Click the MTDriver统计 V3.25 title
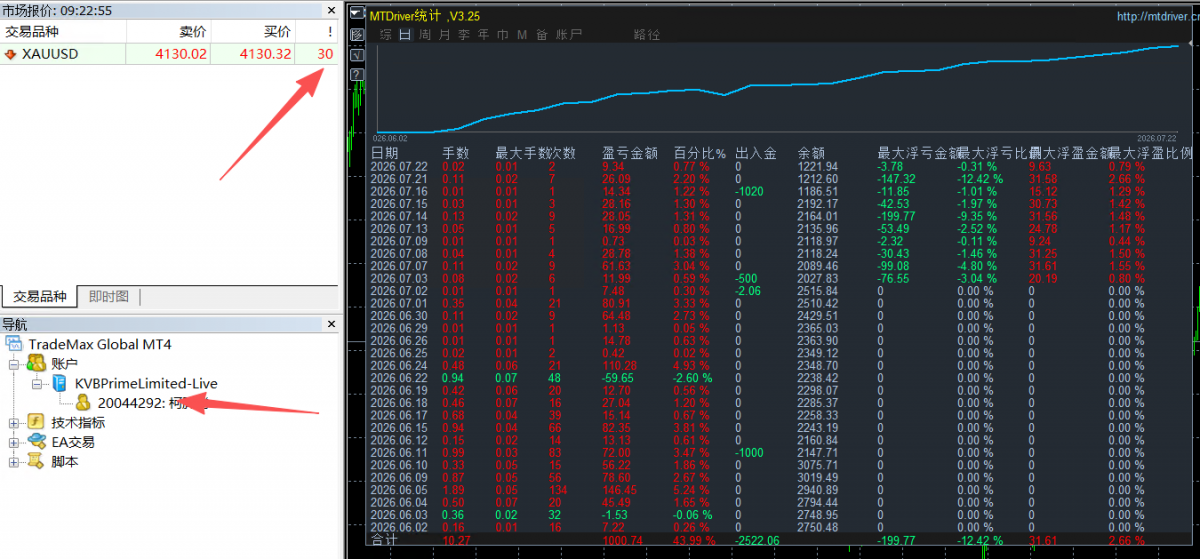This screenshot has width=1200, height=559. coord(424,16)
